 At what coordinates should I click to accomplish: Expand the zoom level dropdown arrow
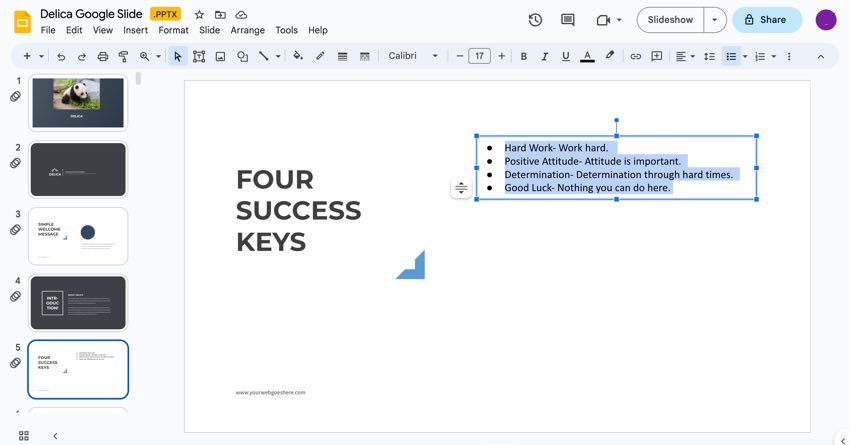click(158, 56)
